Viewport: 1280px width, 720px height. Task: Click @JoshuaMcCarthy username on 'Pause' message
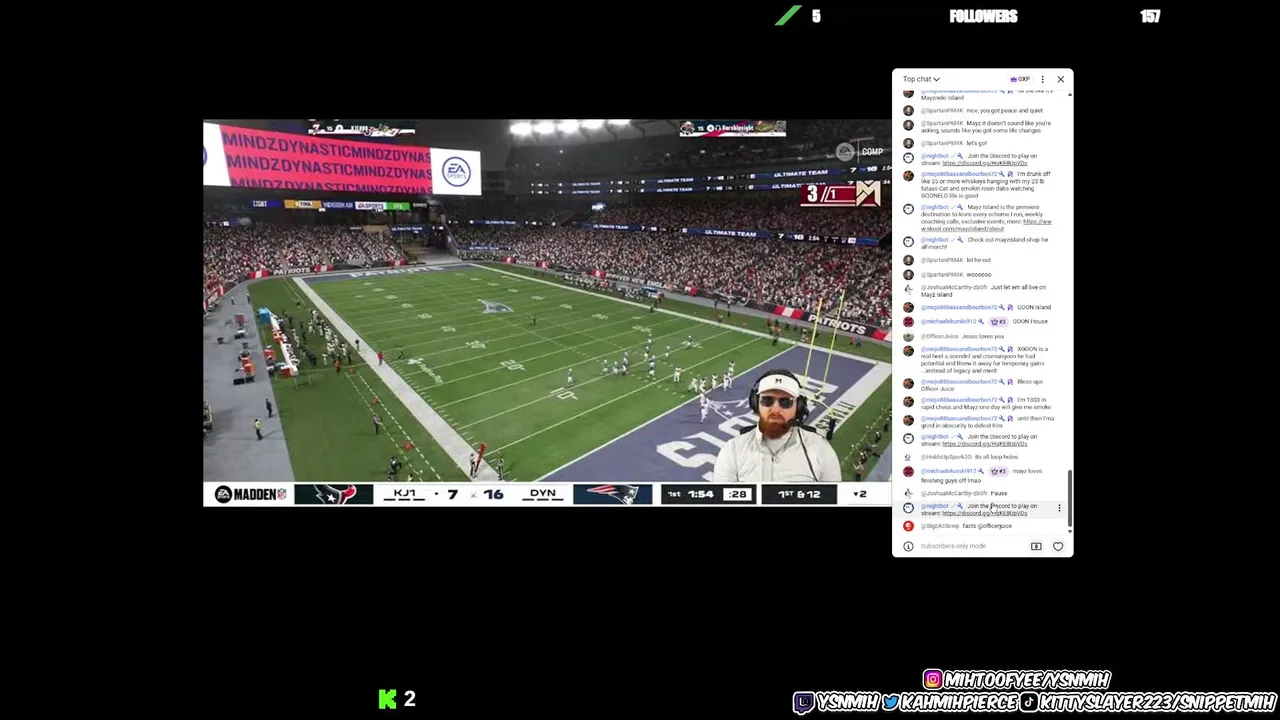click(954, 493)
